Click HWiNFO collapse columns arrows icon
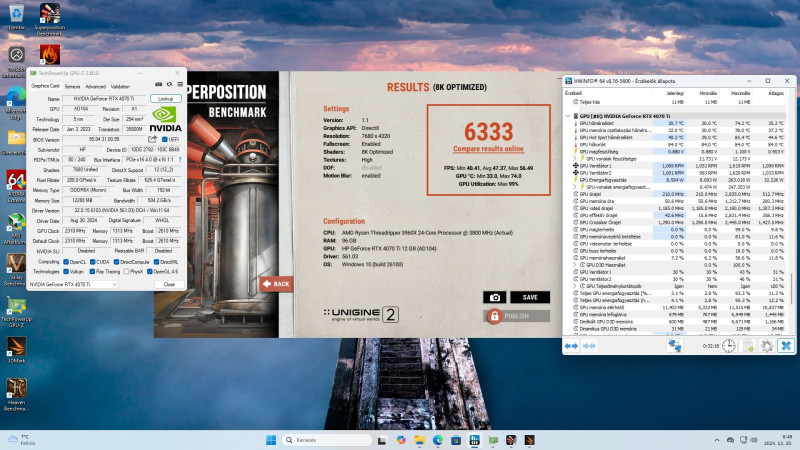The height and width of the screenshot is (450, 800). click(589, 346)
